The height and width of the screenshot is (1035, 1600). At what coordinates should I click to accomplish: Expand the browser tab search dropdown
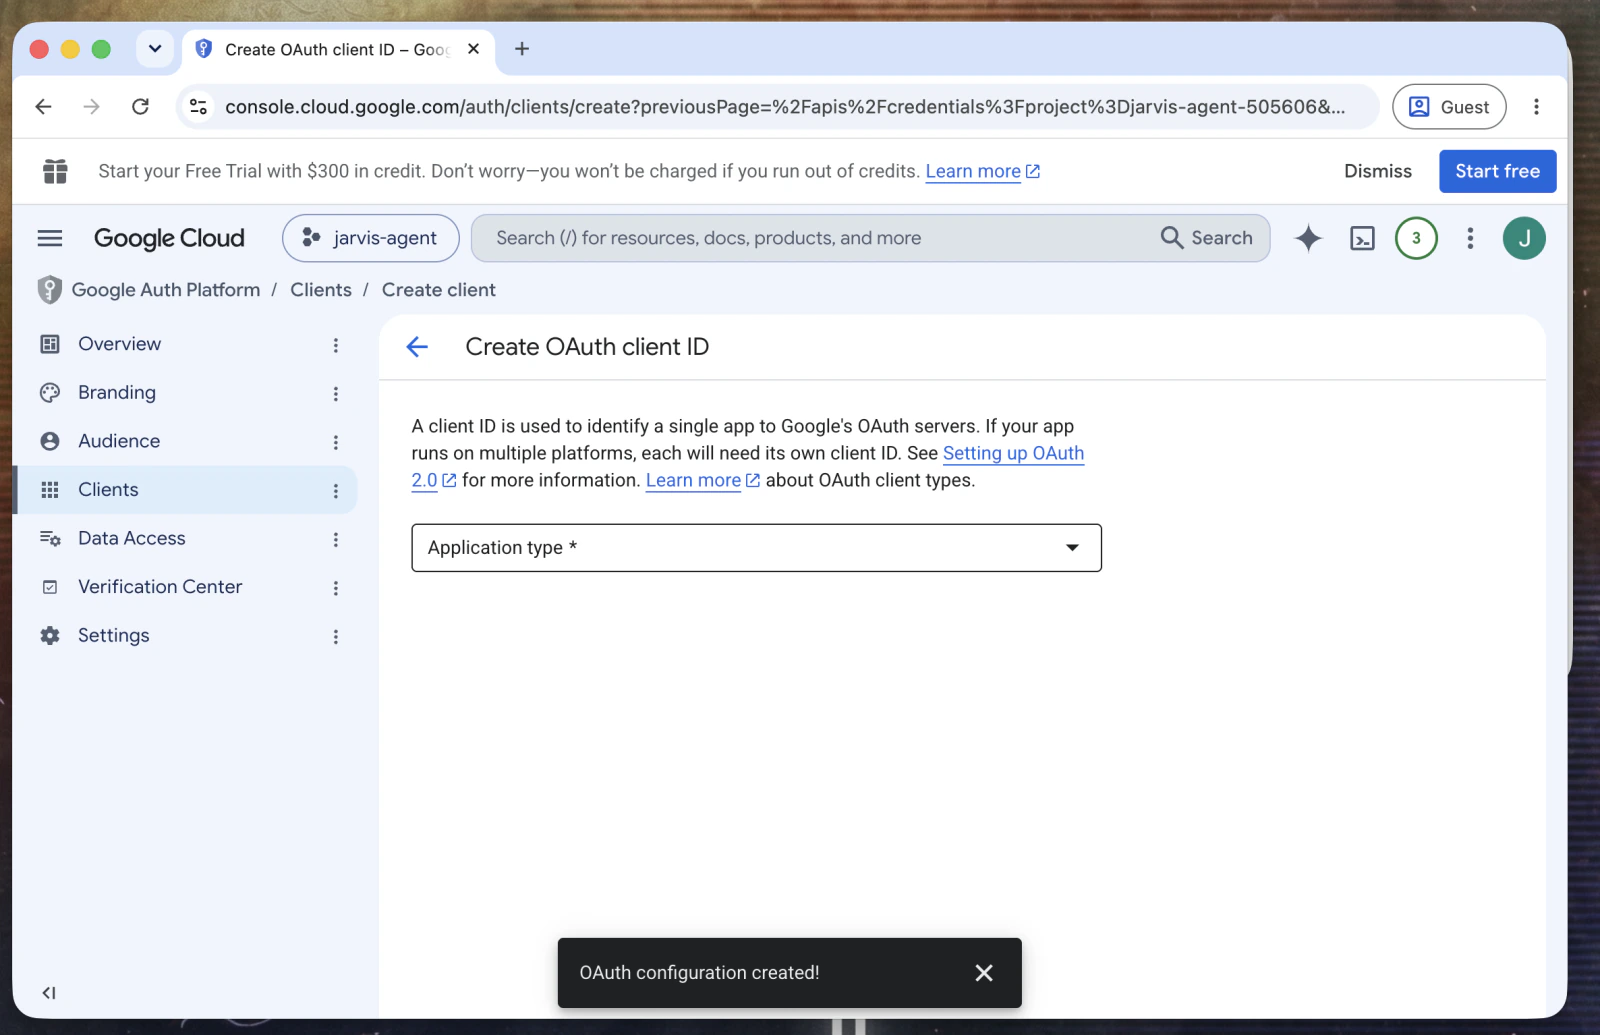(155, 48)
